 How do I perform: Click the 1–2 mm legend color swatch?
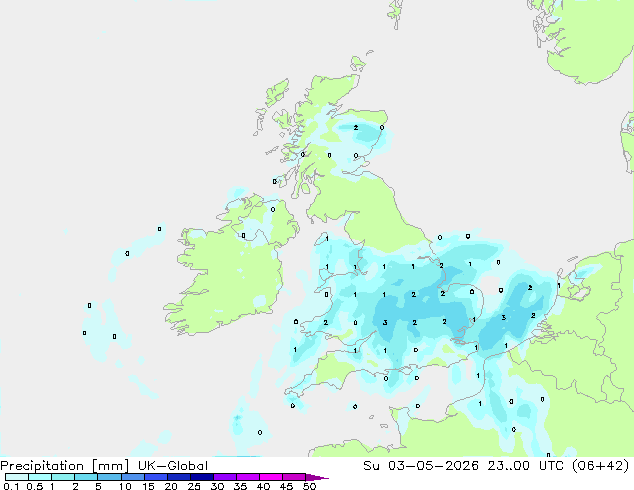coord(63,477)
